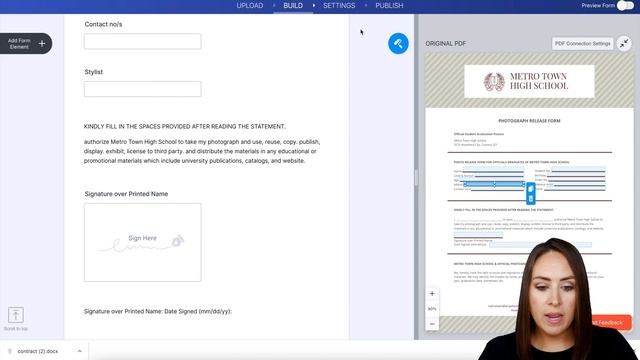Open PDF Connection Settings
This screenshot has height=360, width=640.
582,44
